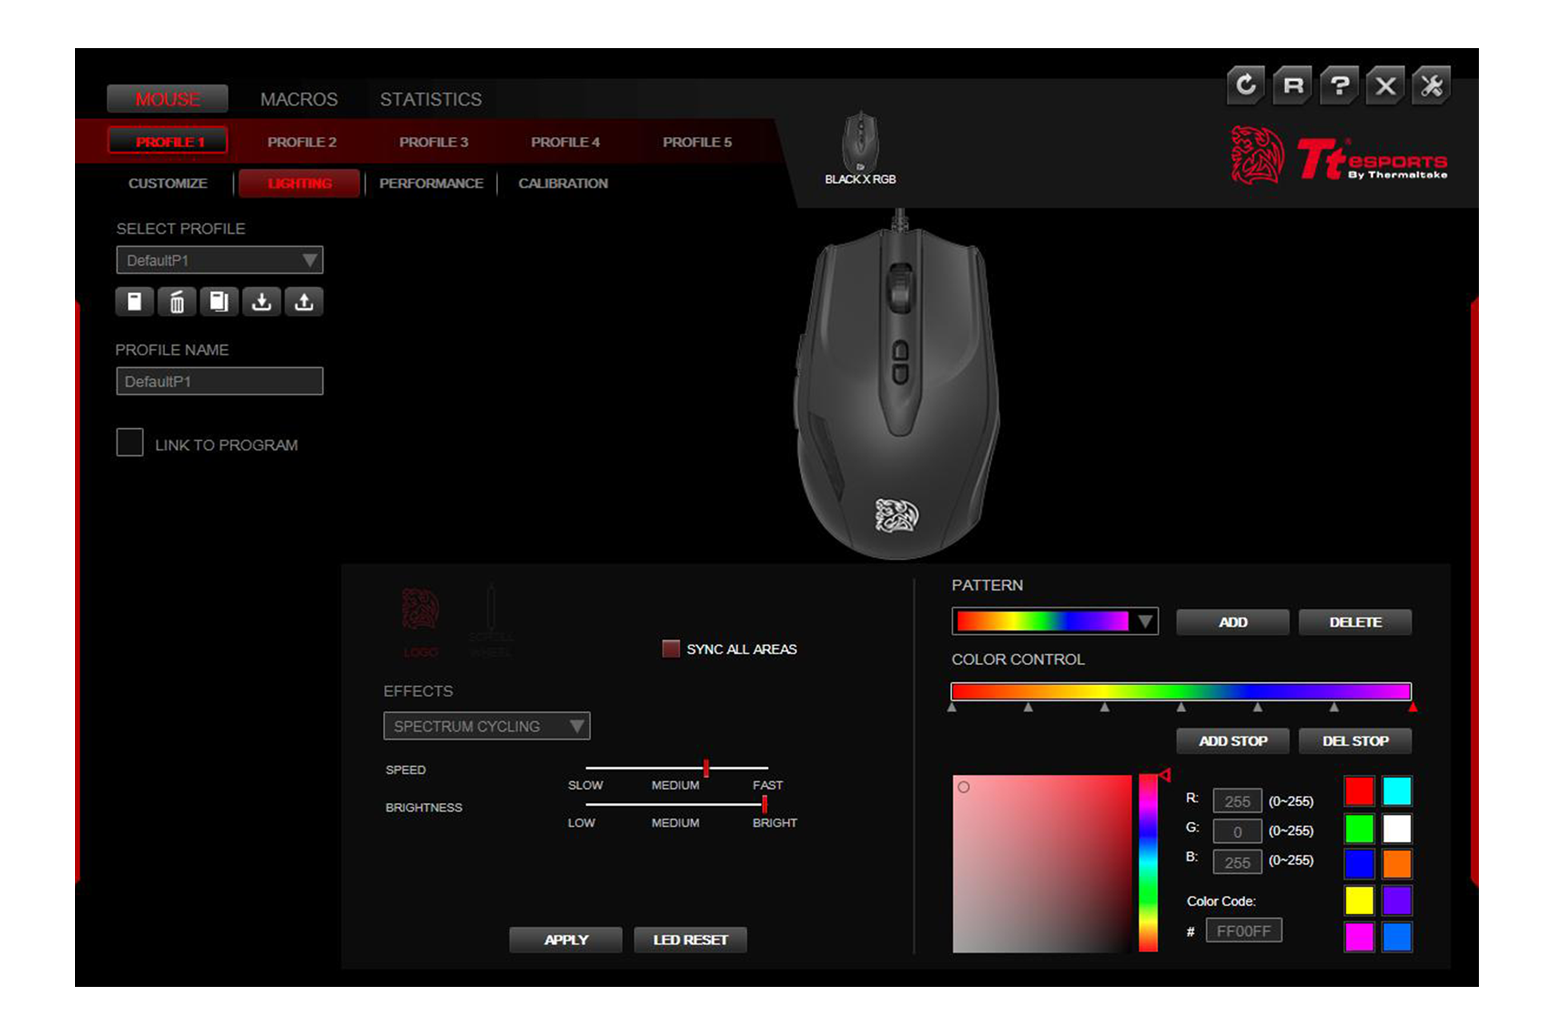
Task: Delete profile using the trash icon
Action: 177,302
